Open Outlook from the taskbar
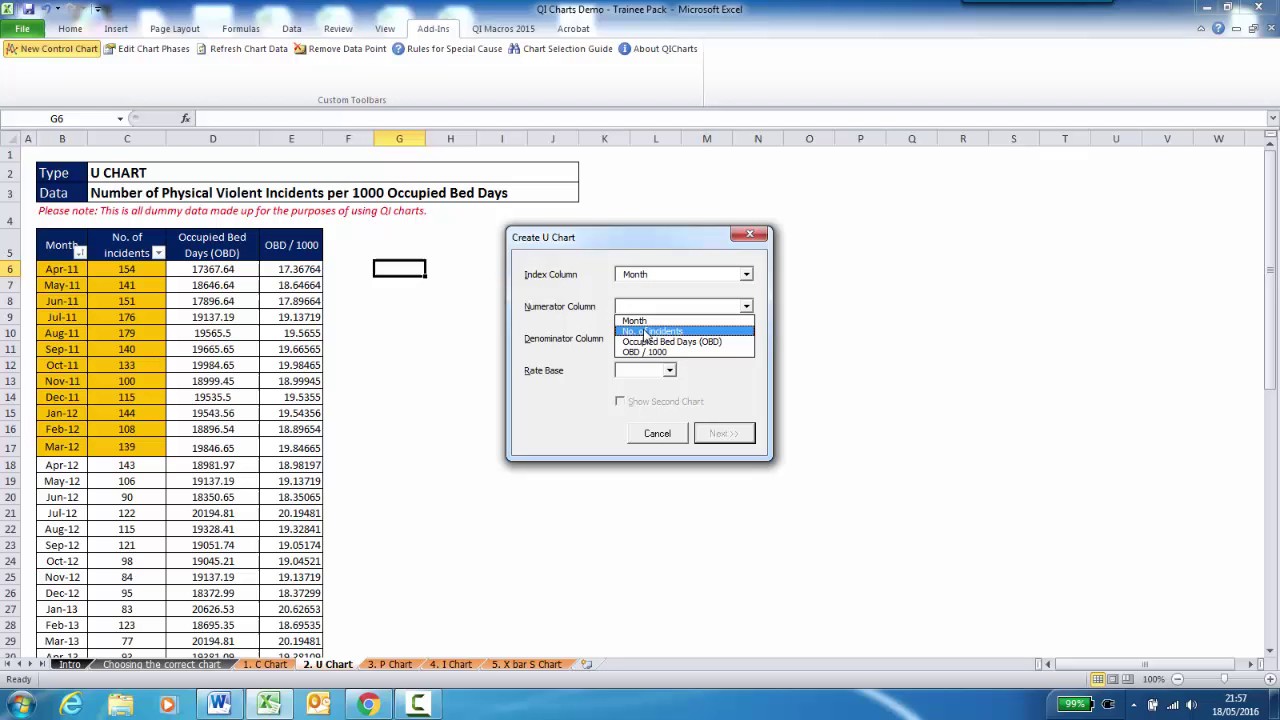This screenshot has height=720, width=1280. 318,705
